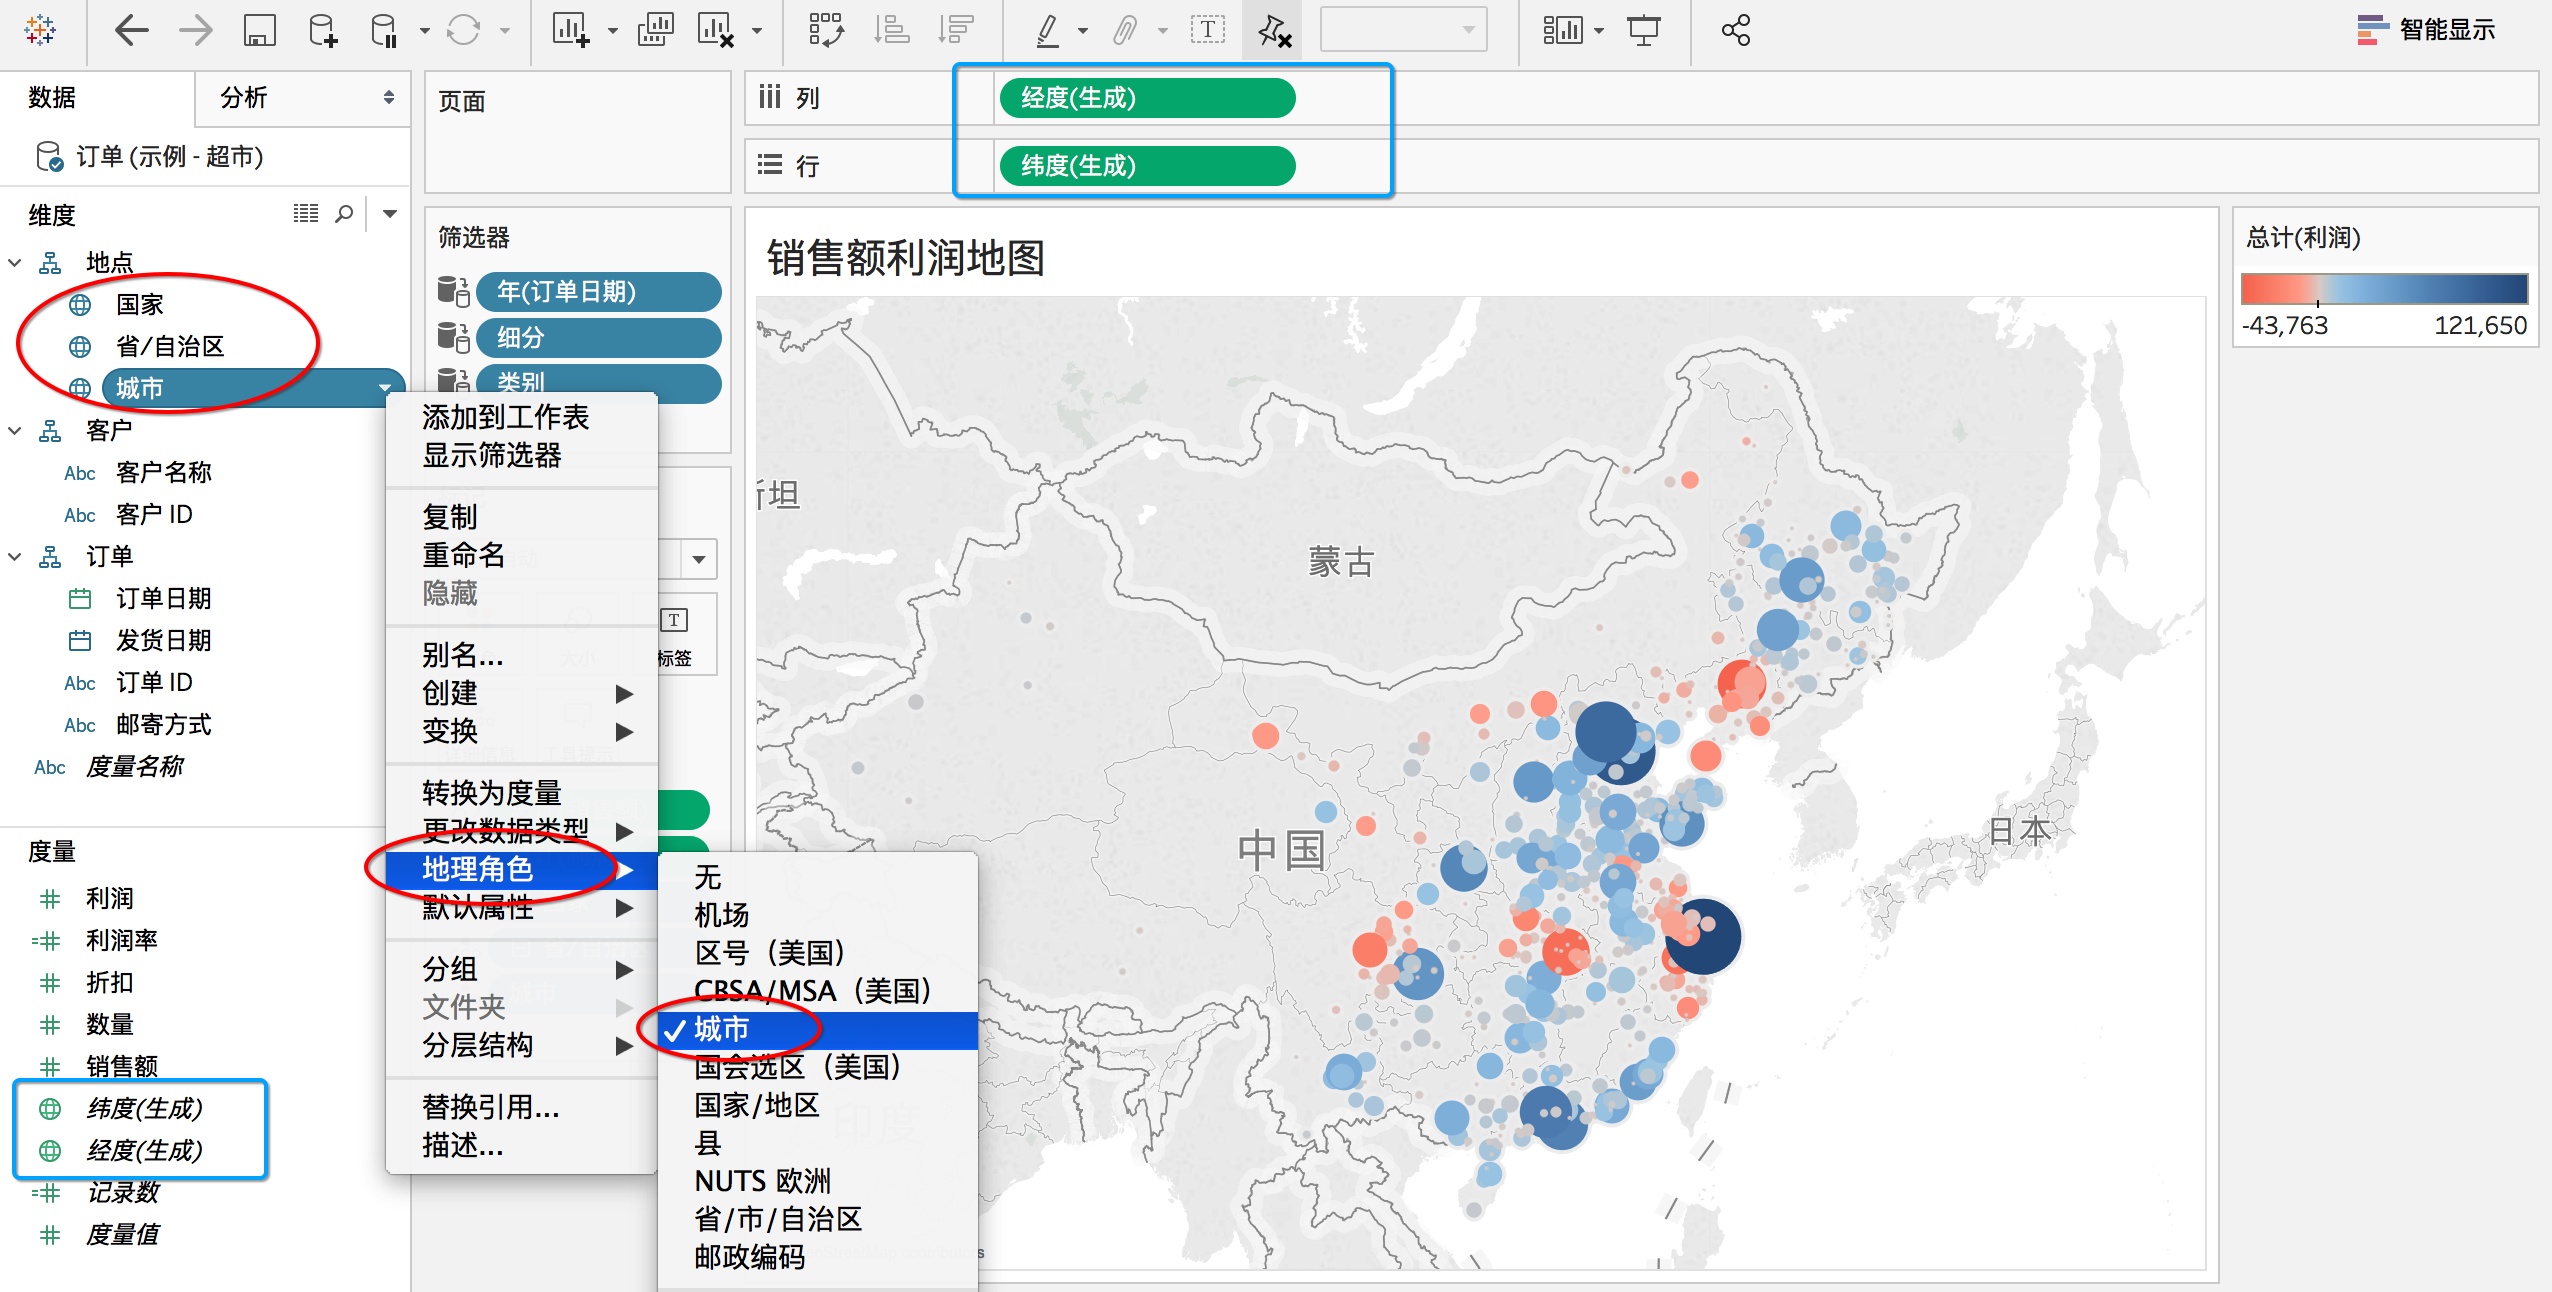
Task: Click the 细分 filter pill
Action: coord(598,338)
